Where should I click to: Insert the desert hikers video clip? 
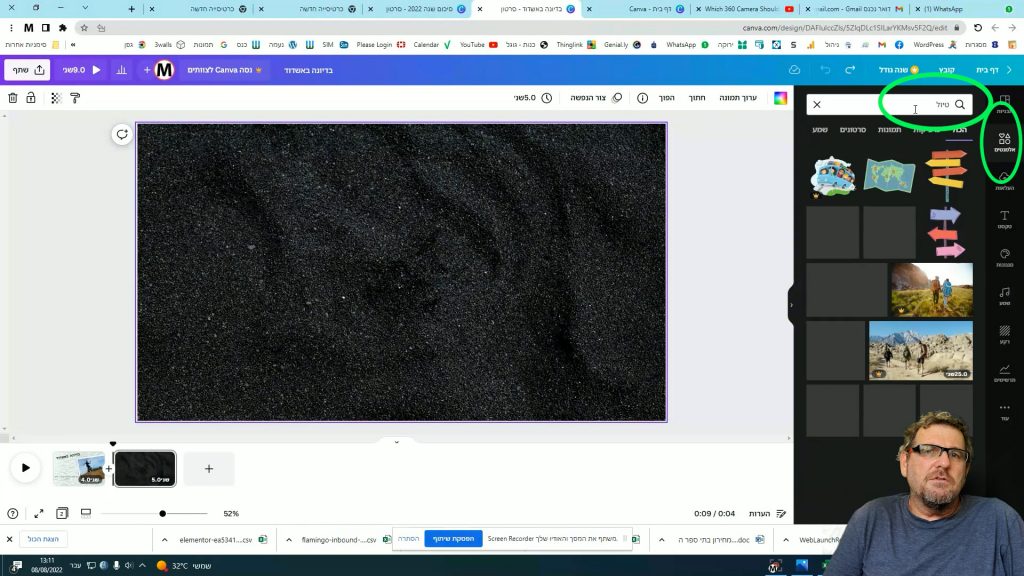click(921, 350)
